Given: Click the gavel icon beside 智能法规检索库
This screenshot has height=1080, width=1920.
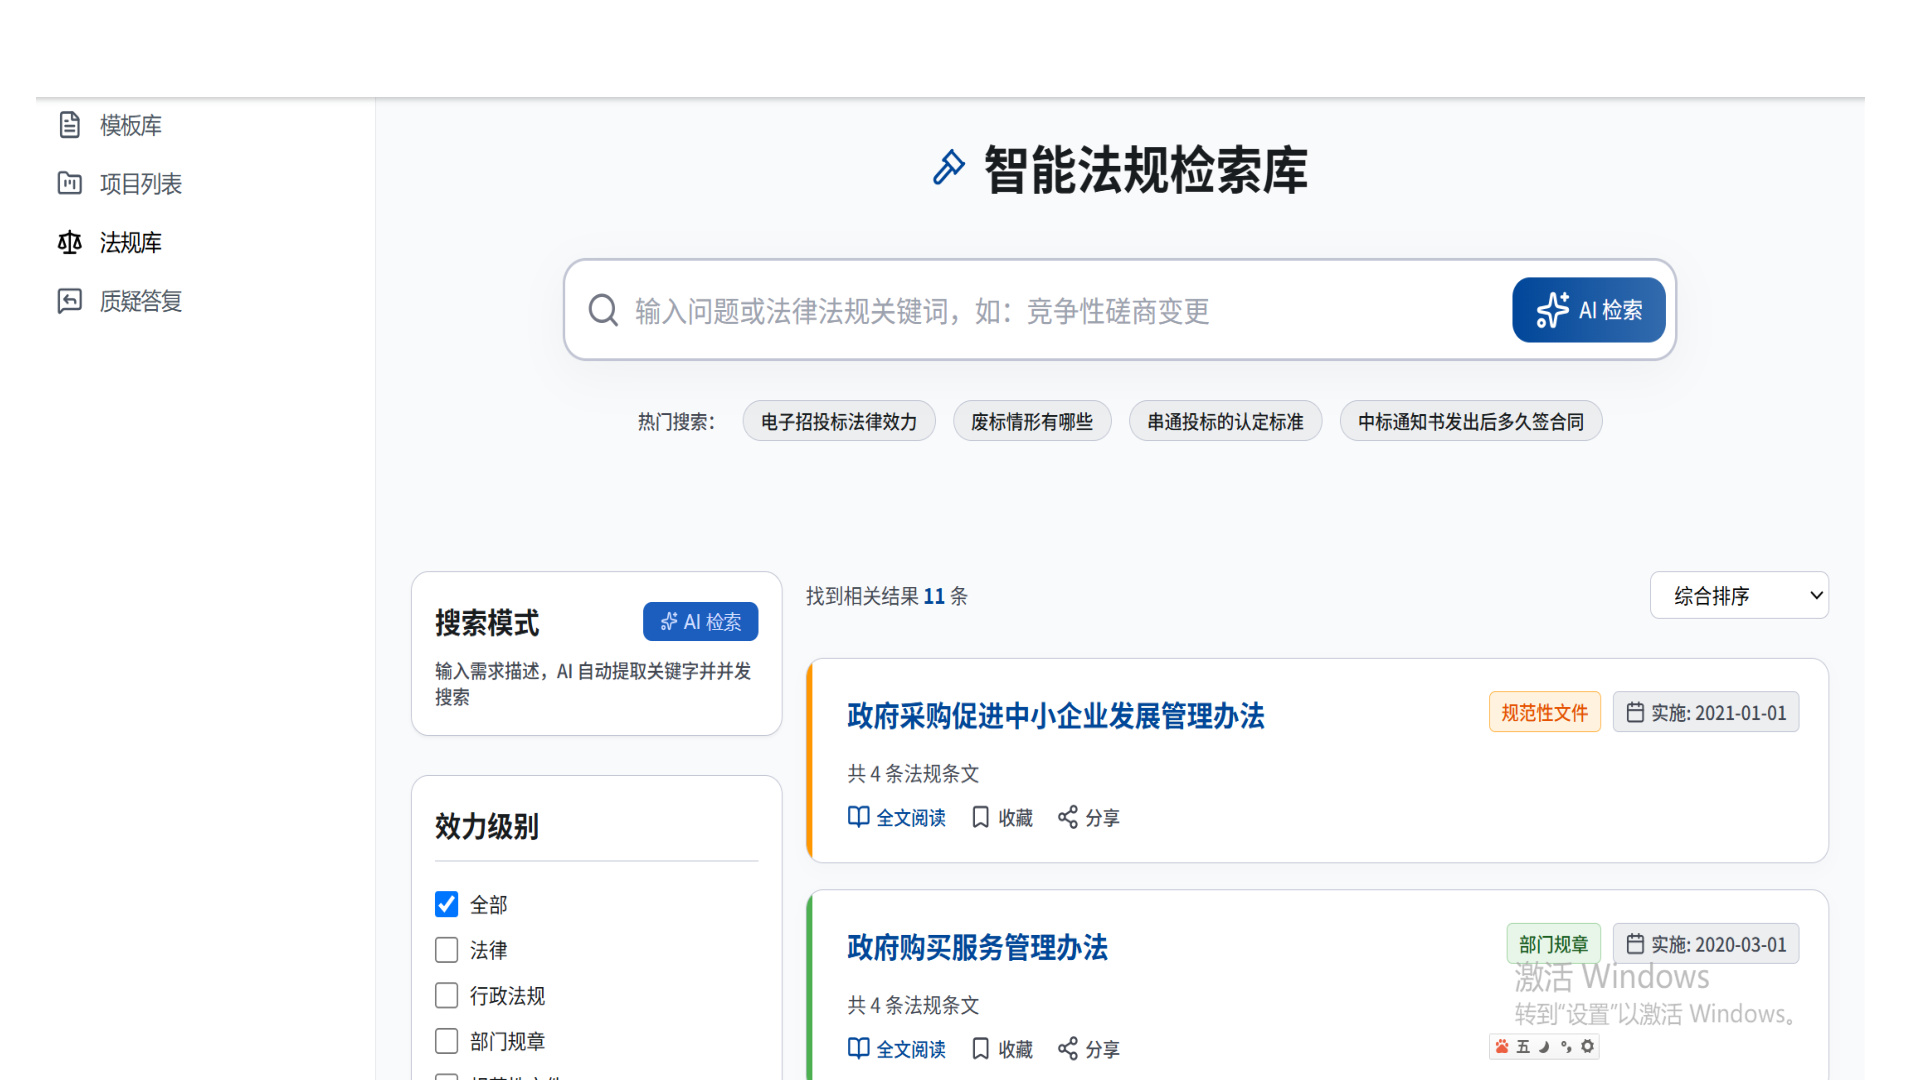Looking at the screenshot, I should 949,168.
